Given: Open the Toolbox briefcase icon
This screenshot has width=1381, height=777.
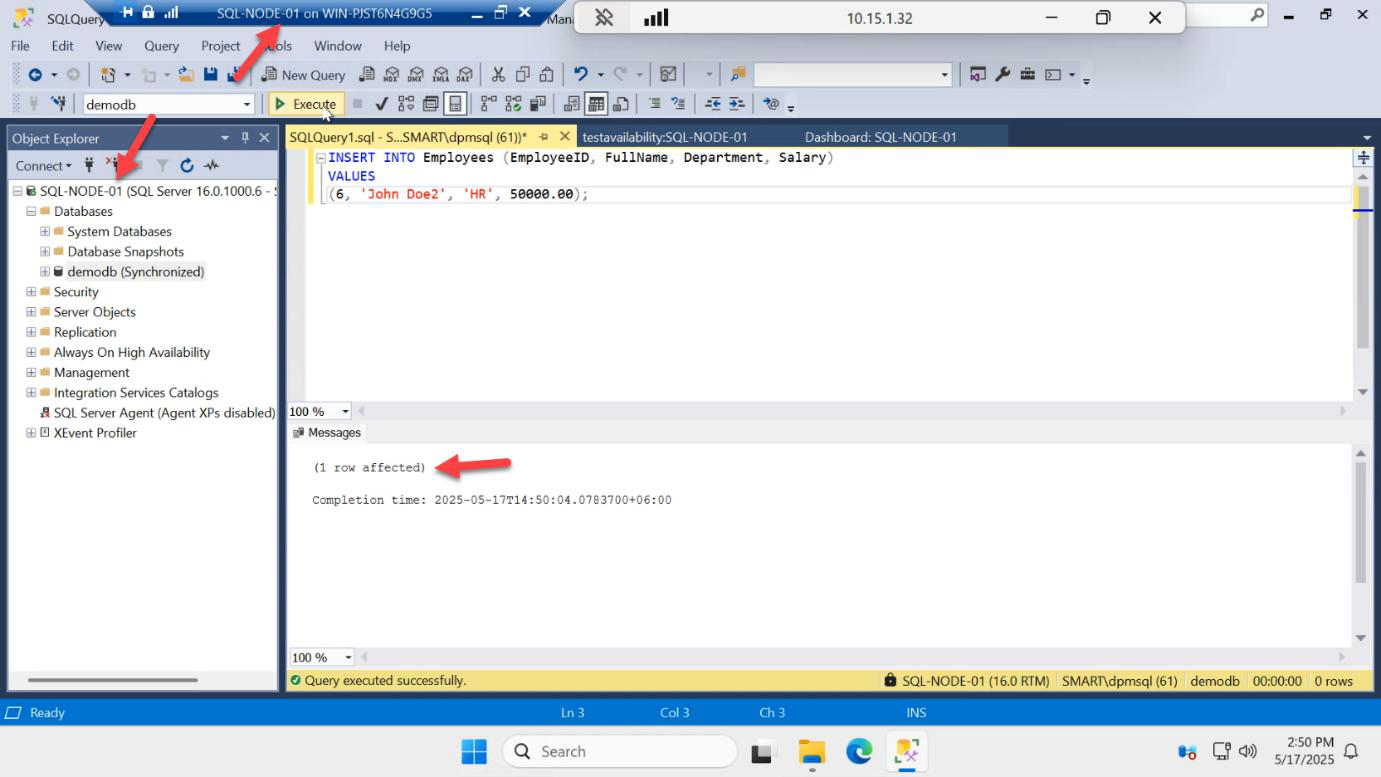Looking at the screenshot, I should [x=1027, y=75].
